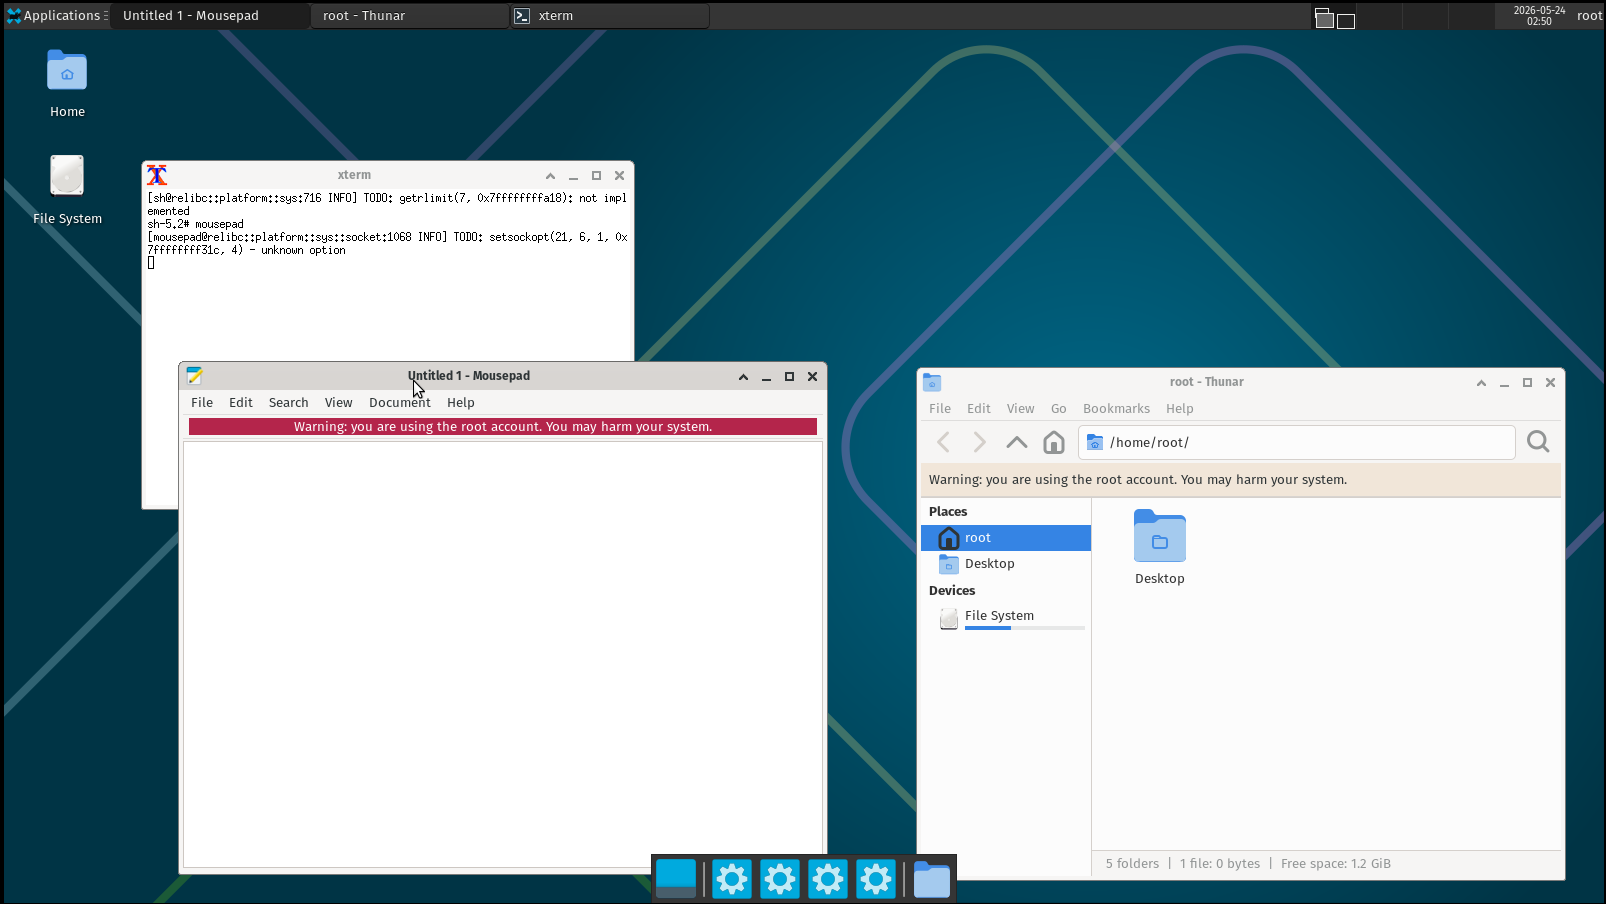Shade the Mousepad window with the up arrow
This screenshot has height=904, width=1606.
(x=743, y=377)
